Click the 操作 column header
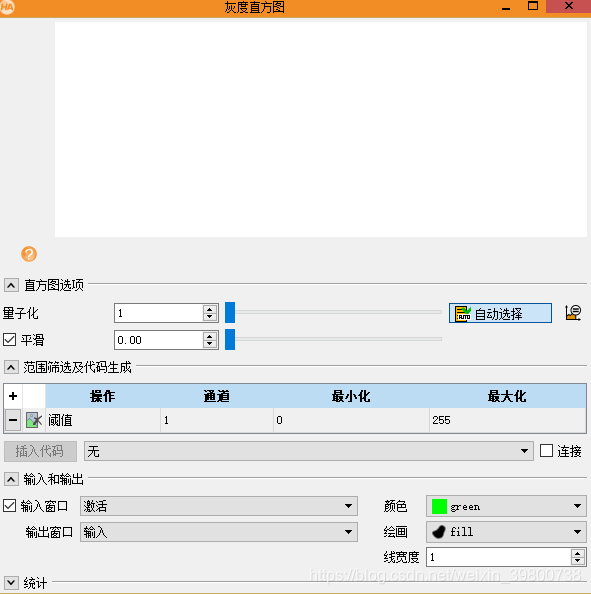The width and height of the screenshot is (591, 594). [x=103, y=396]
